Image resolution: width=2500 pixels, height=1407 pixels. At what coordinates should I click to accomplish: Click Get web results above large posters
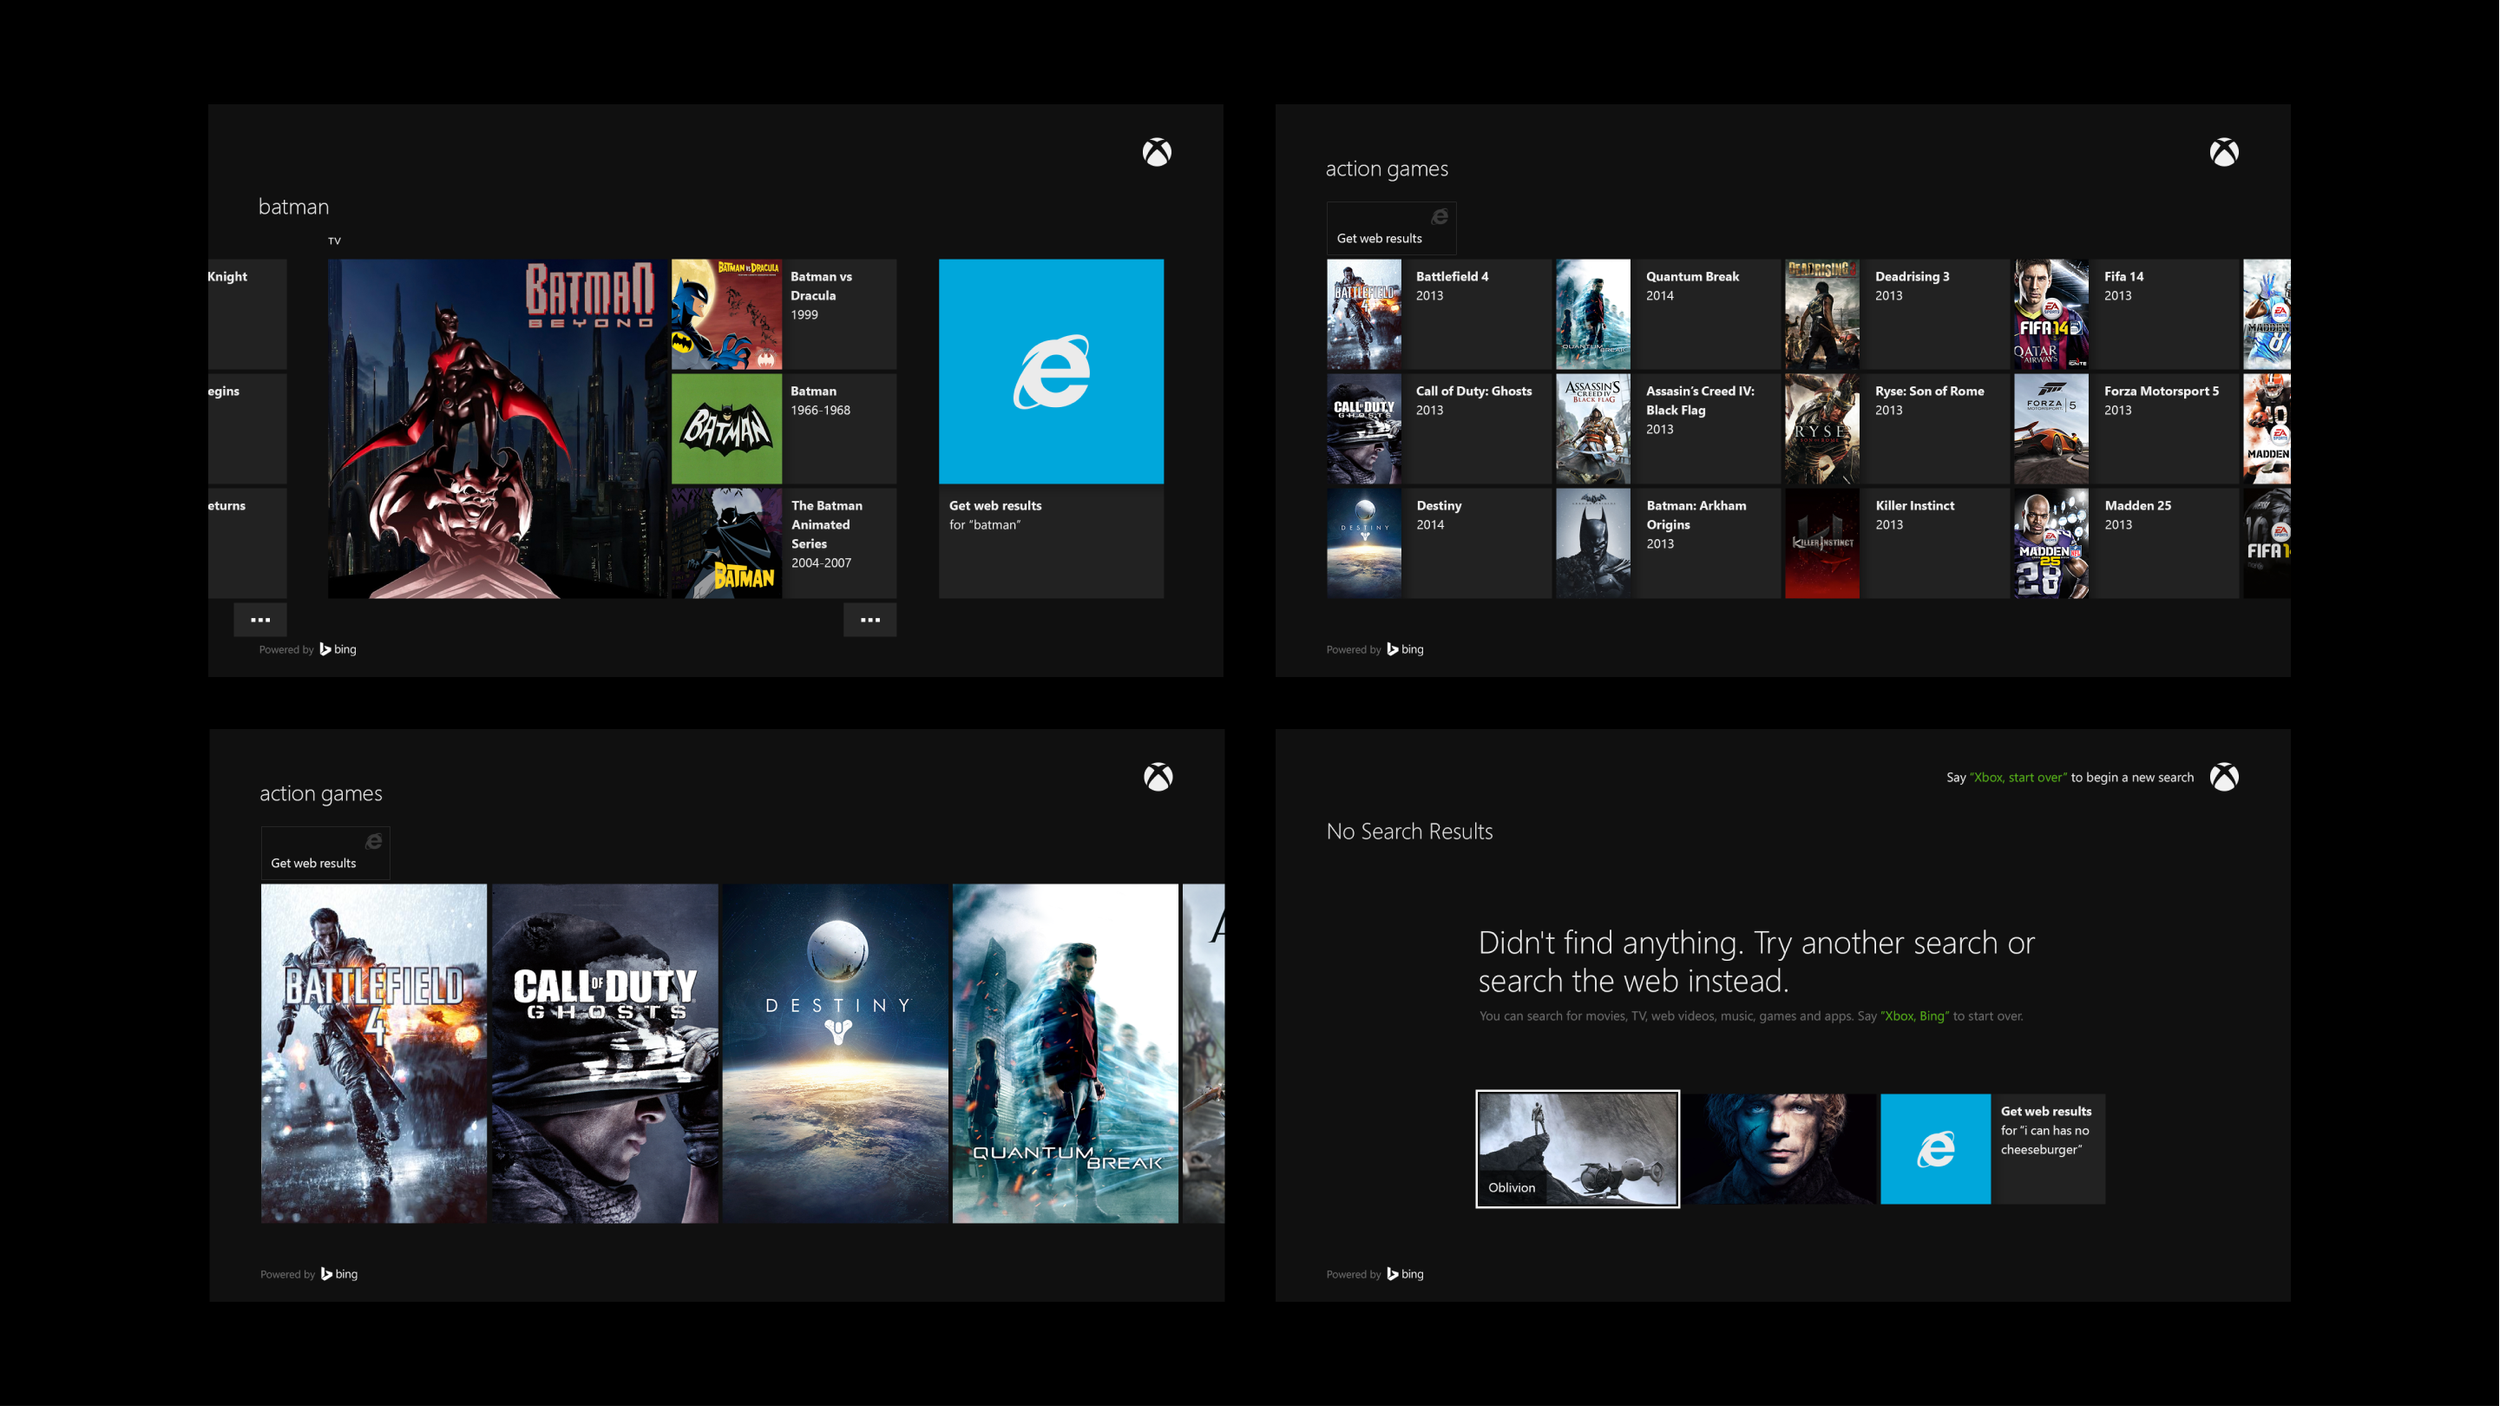(x=324, y=853)
